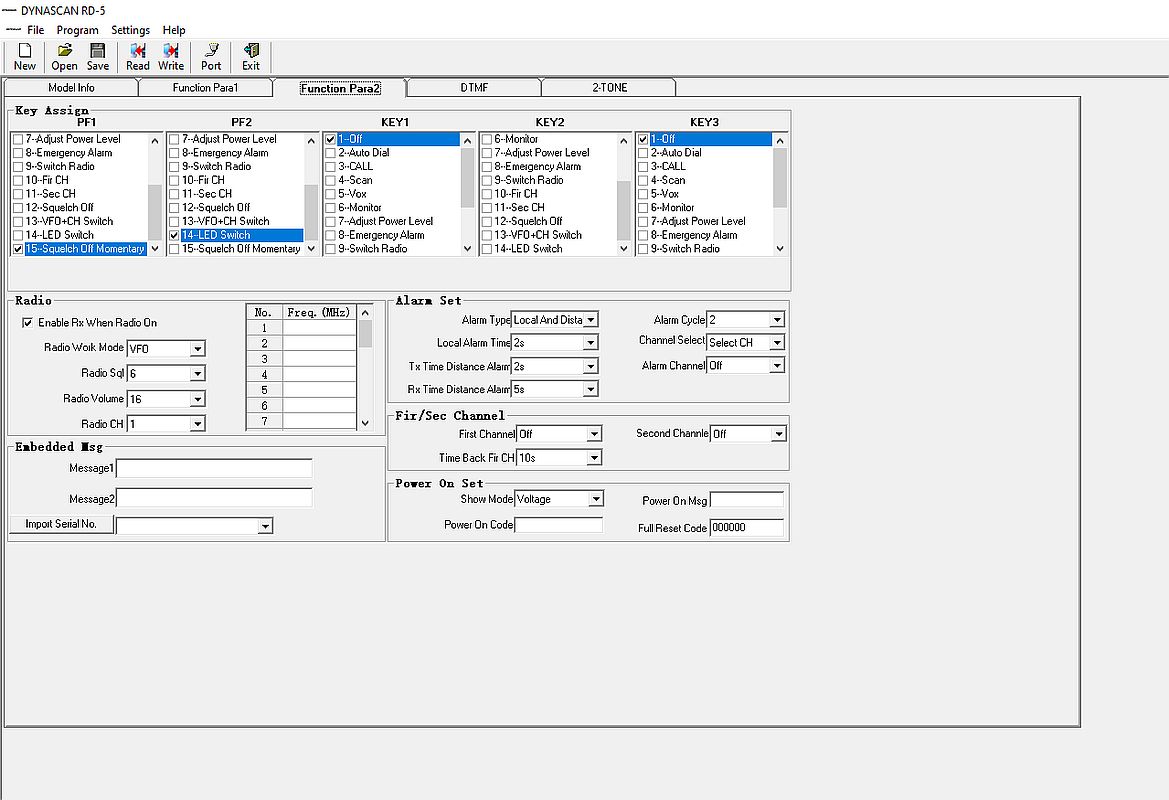The width and height of the screenshot is (1169, 800).
Task: Click the Message1 input field
Action: tap(214, 468)
